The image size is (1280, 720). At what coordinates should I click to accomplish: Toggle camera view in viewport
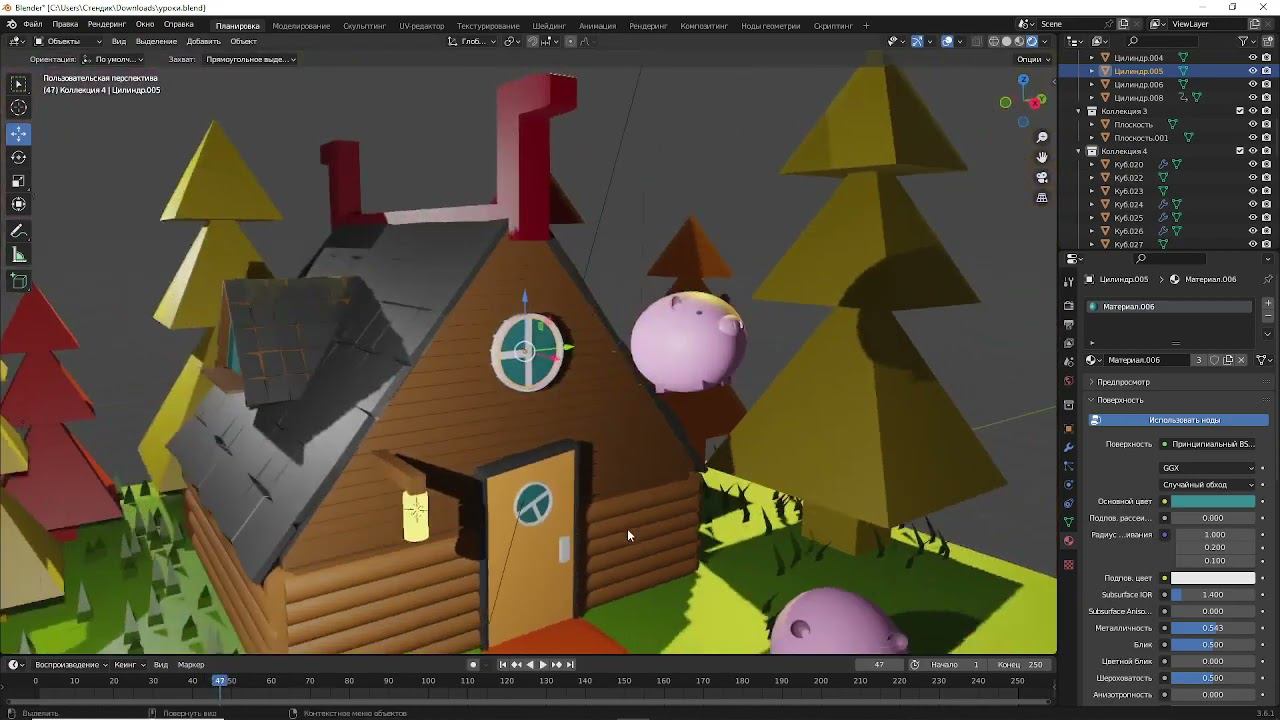(x=1042, y=178)
